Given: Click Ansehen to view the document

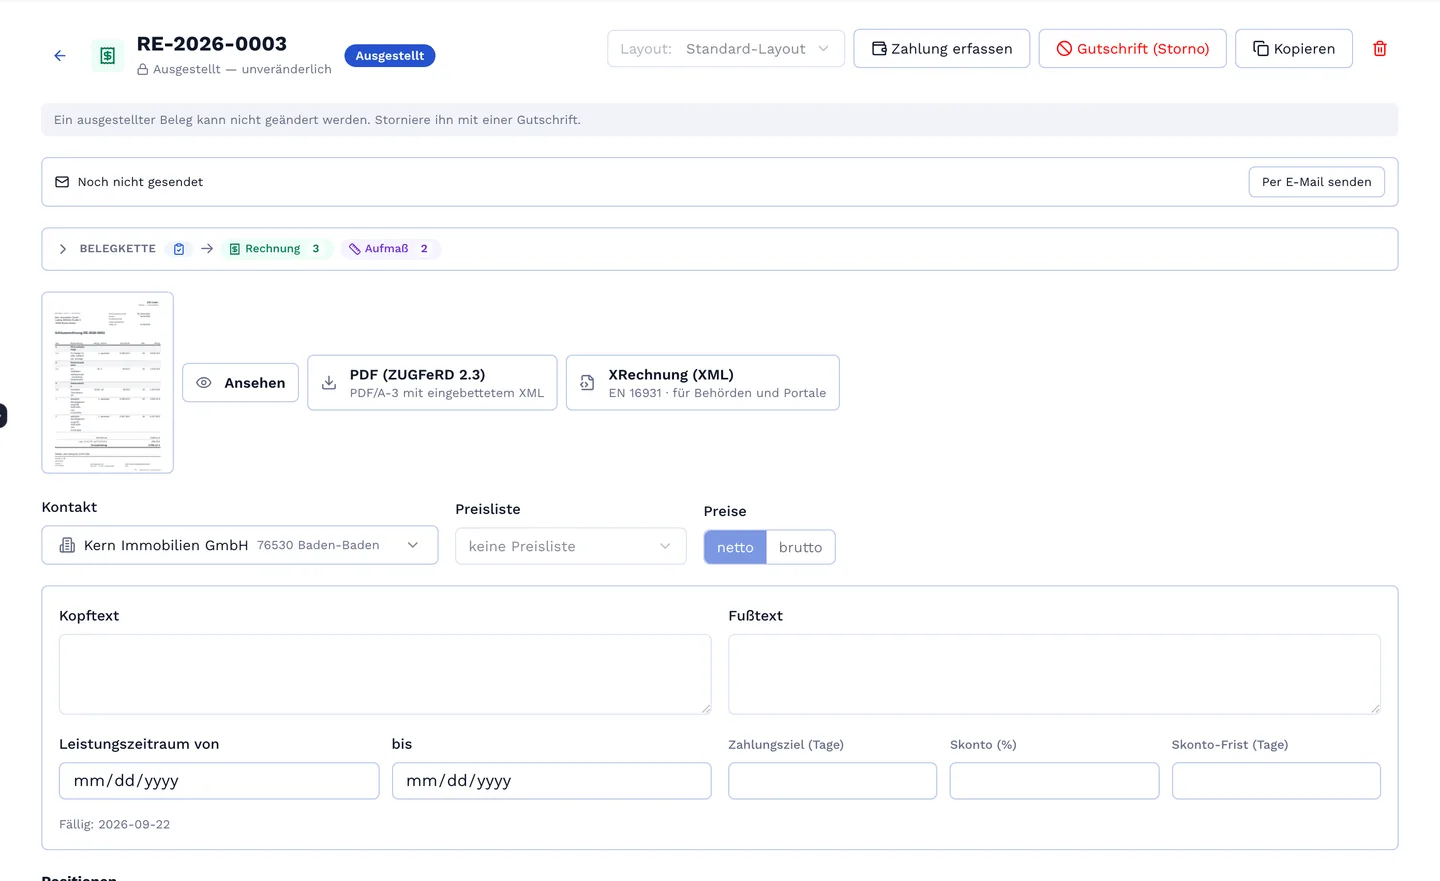Looking at the screenshot, I should tap(241, 383).
